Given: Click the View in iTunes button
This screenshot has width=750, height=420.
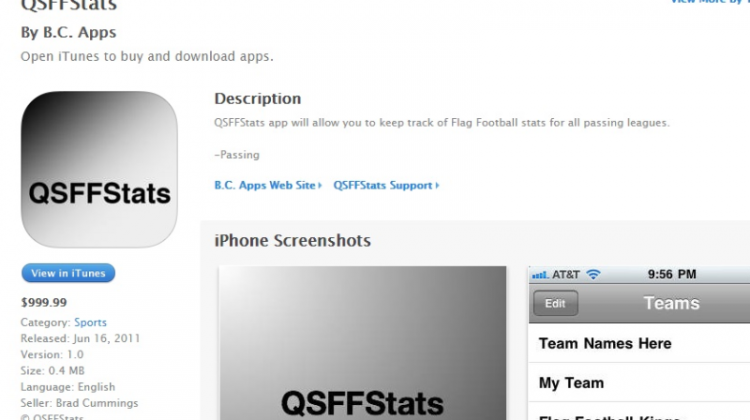Looking at the screenshot, I should click(x=68, y=273).
